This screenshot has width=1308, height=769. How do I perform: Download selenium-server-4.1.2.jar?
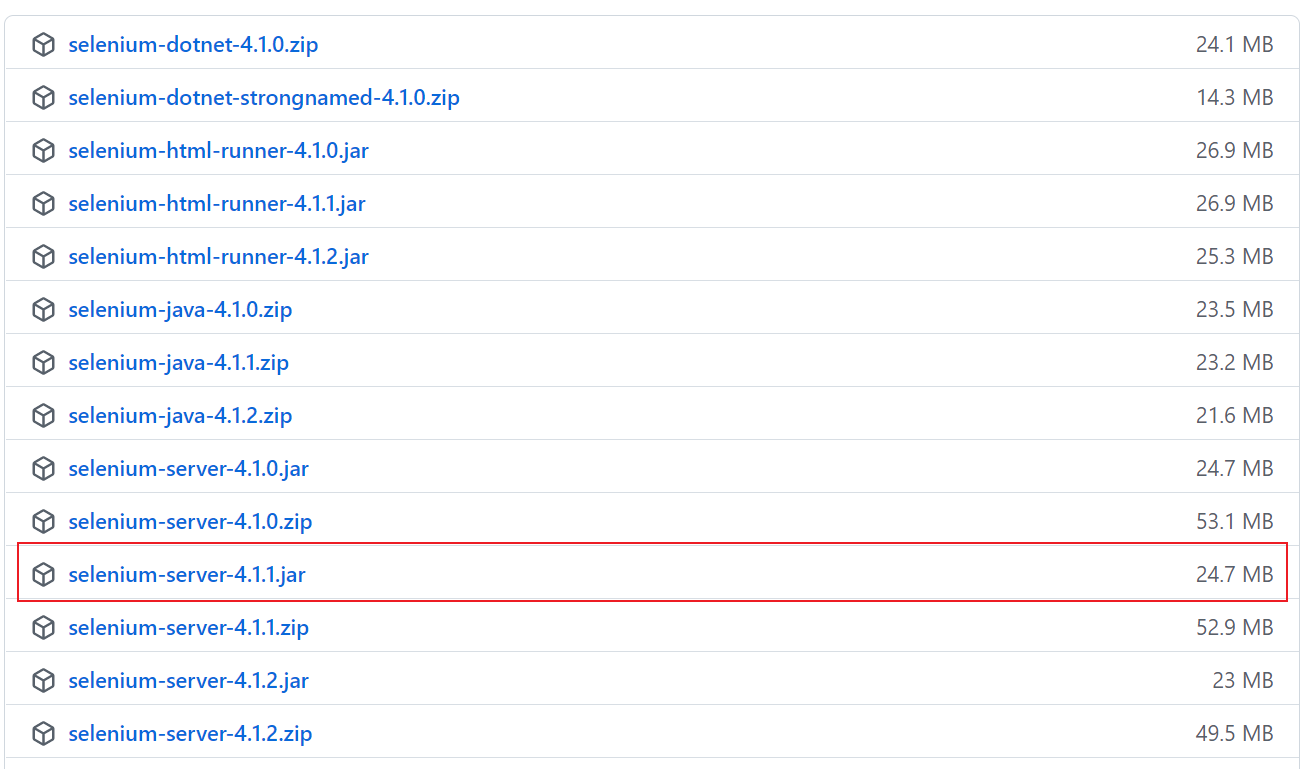[188, 681]
